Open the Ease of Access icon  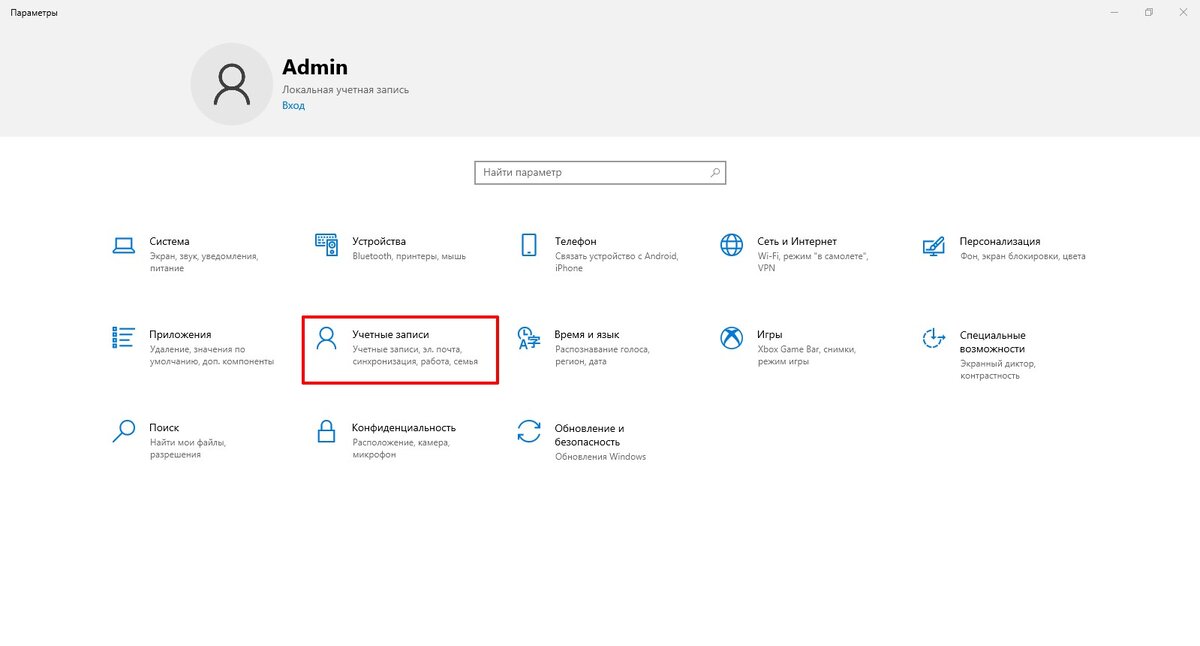(933, 338)
